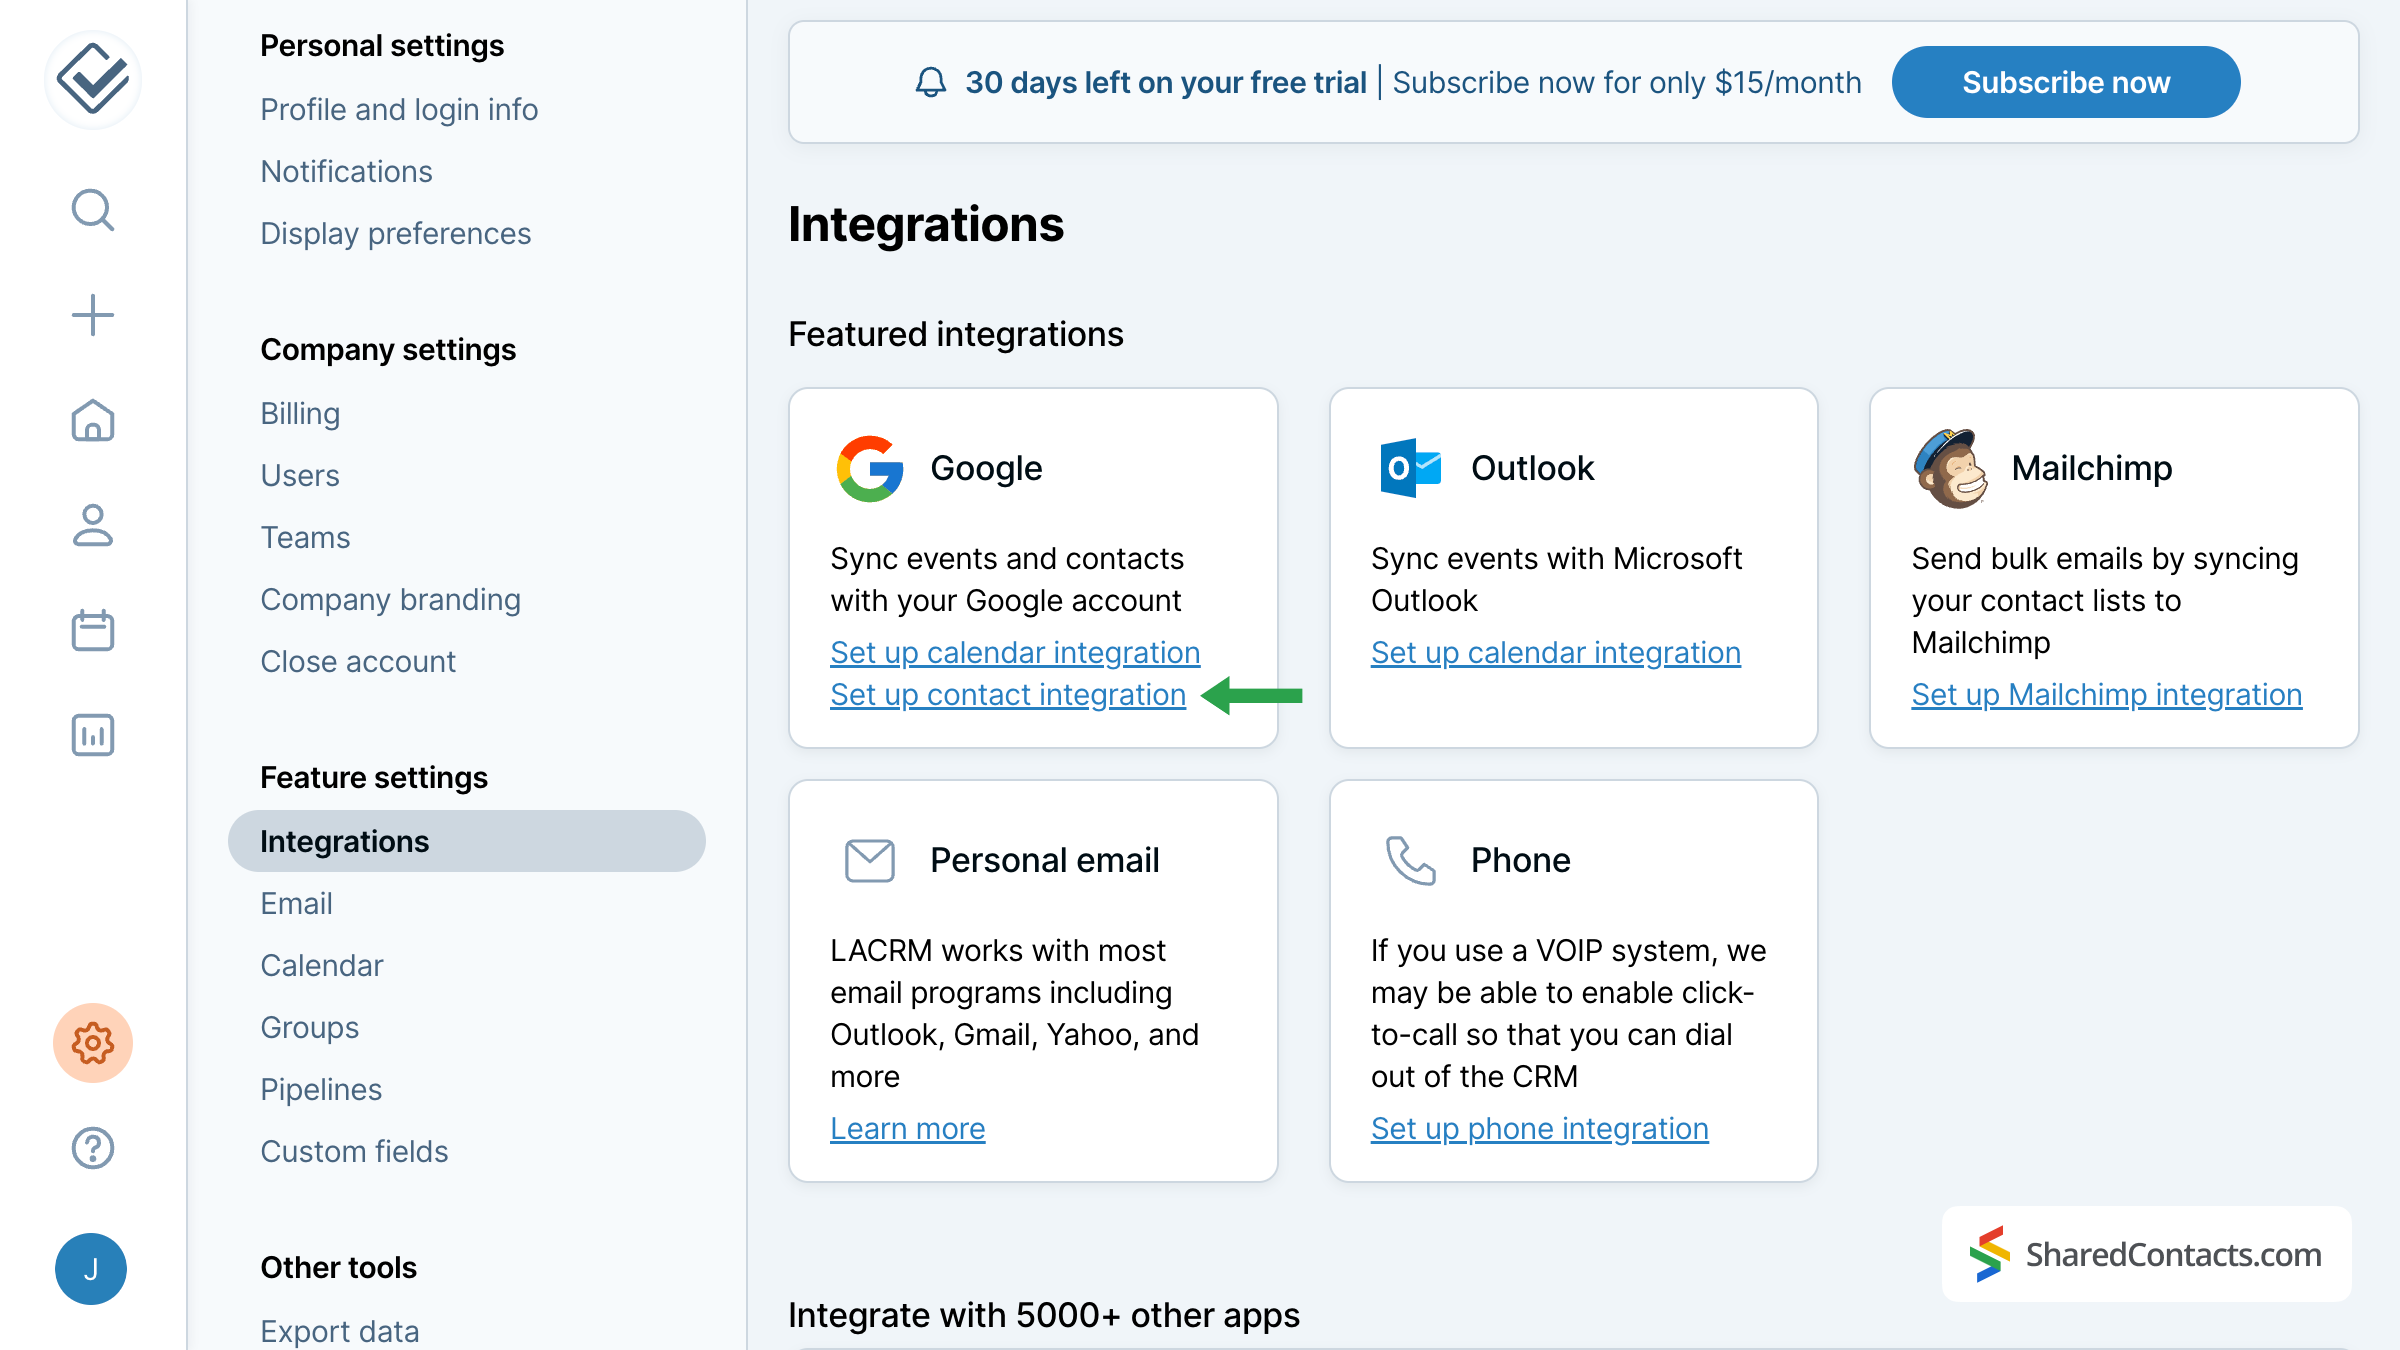The height and width of the screenshot is (1350, 2400).
Task: Click the Phone handset icon
Action: [x=1410, y=860]
